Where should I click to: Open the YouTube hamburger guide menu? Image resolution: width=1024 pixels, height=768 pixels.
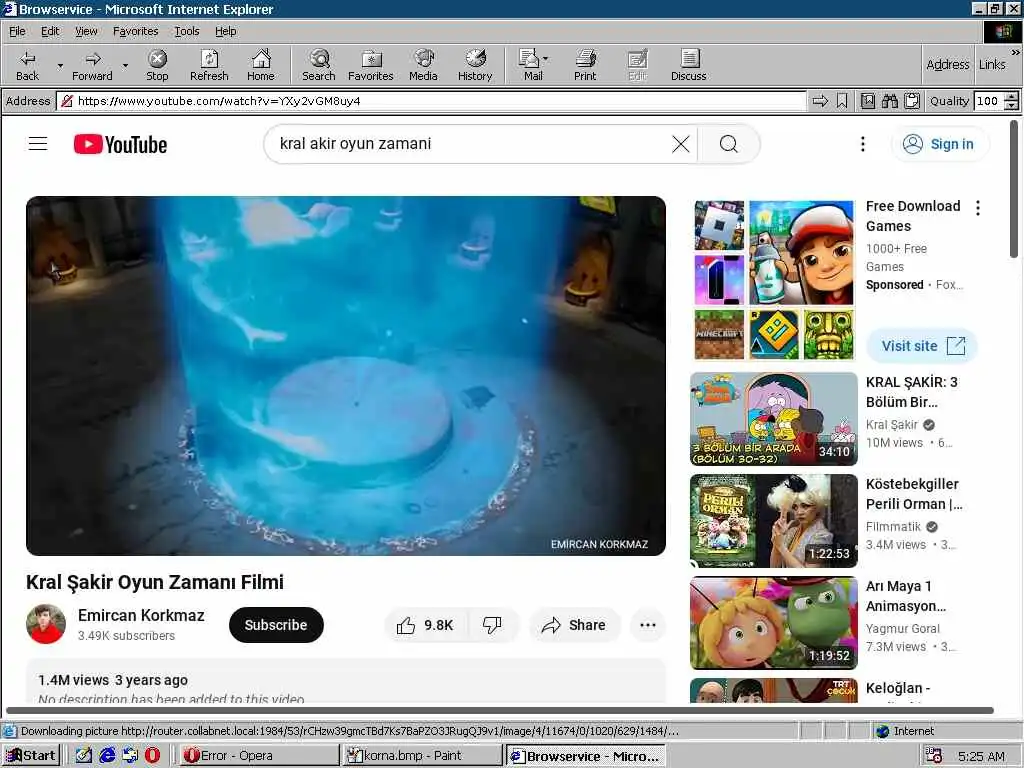pos(38,144)
